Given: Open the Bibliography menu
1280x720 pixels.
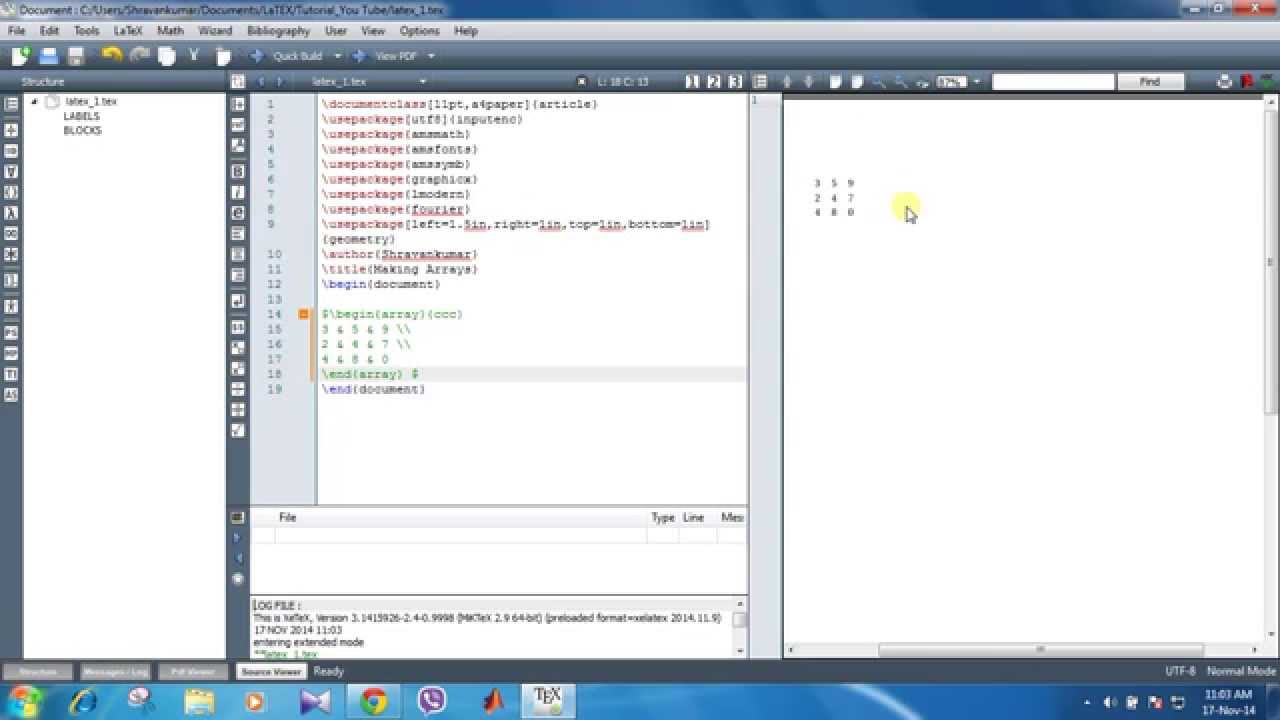Looking at the screenshot, I should [278, 31].
